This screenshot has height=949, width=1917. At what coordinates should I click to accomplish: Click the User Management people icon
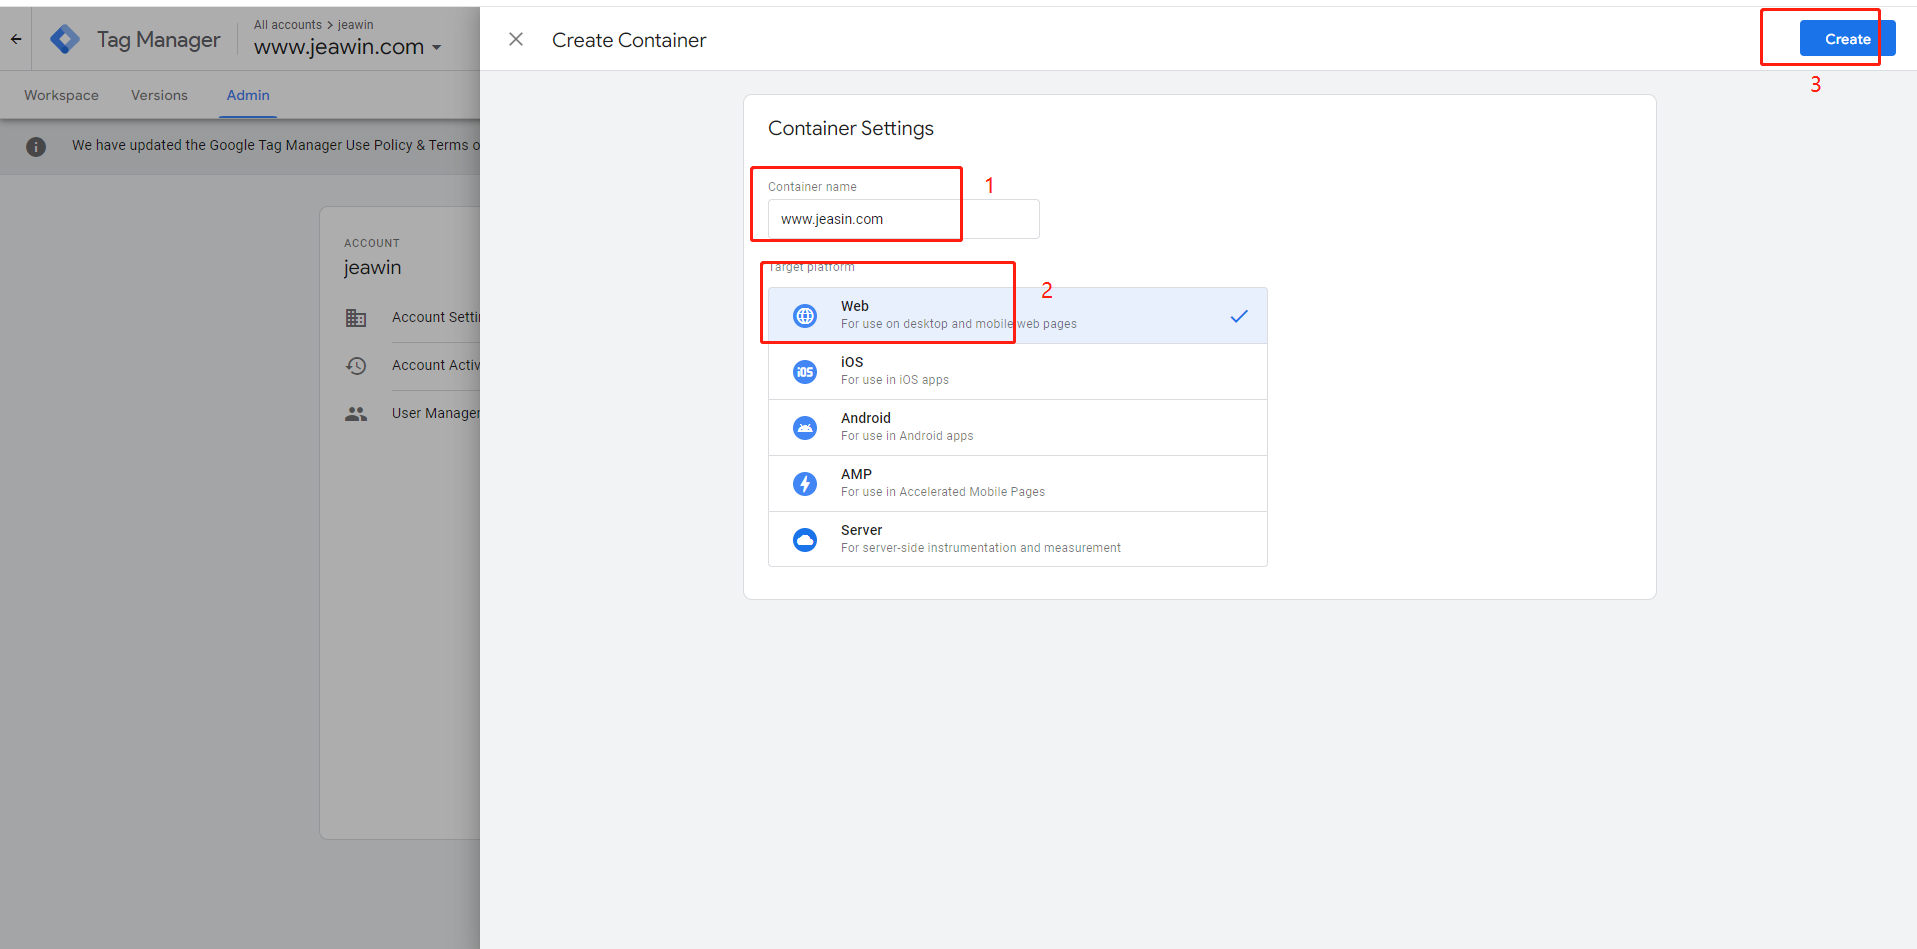pyautogui.click(x=356, y=414)
